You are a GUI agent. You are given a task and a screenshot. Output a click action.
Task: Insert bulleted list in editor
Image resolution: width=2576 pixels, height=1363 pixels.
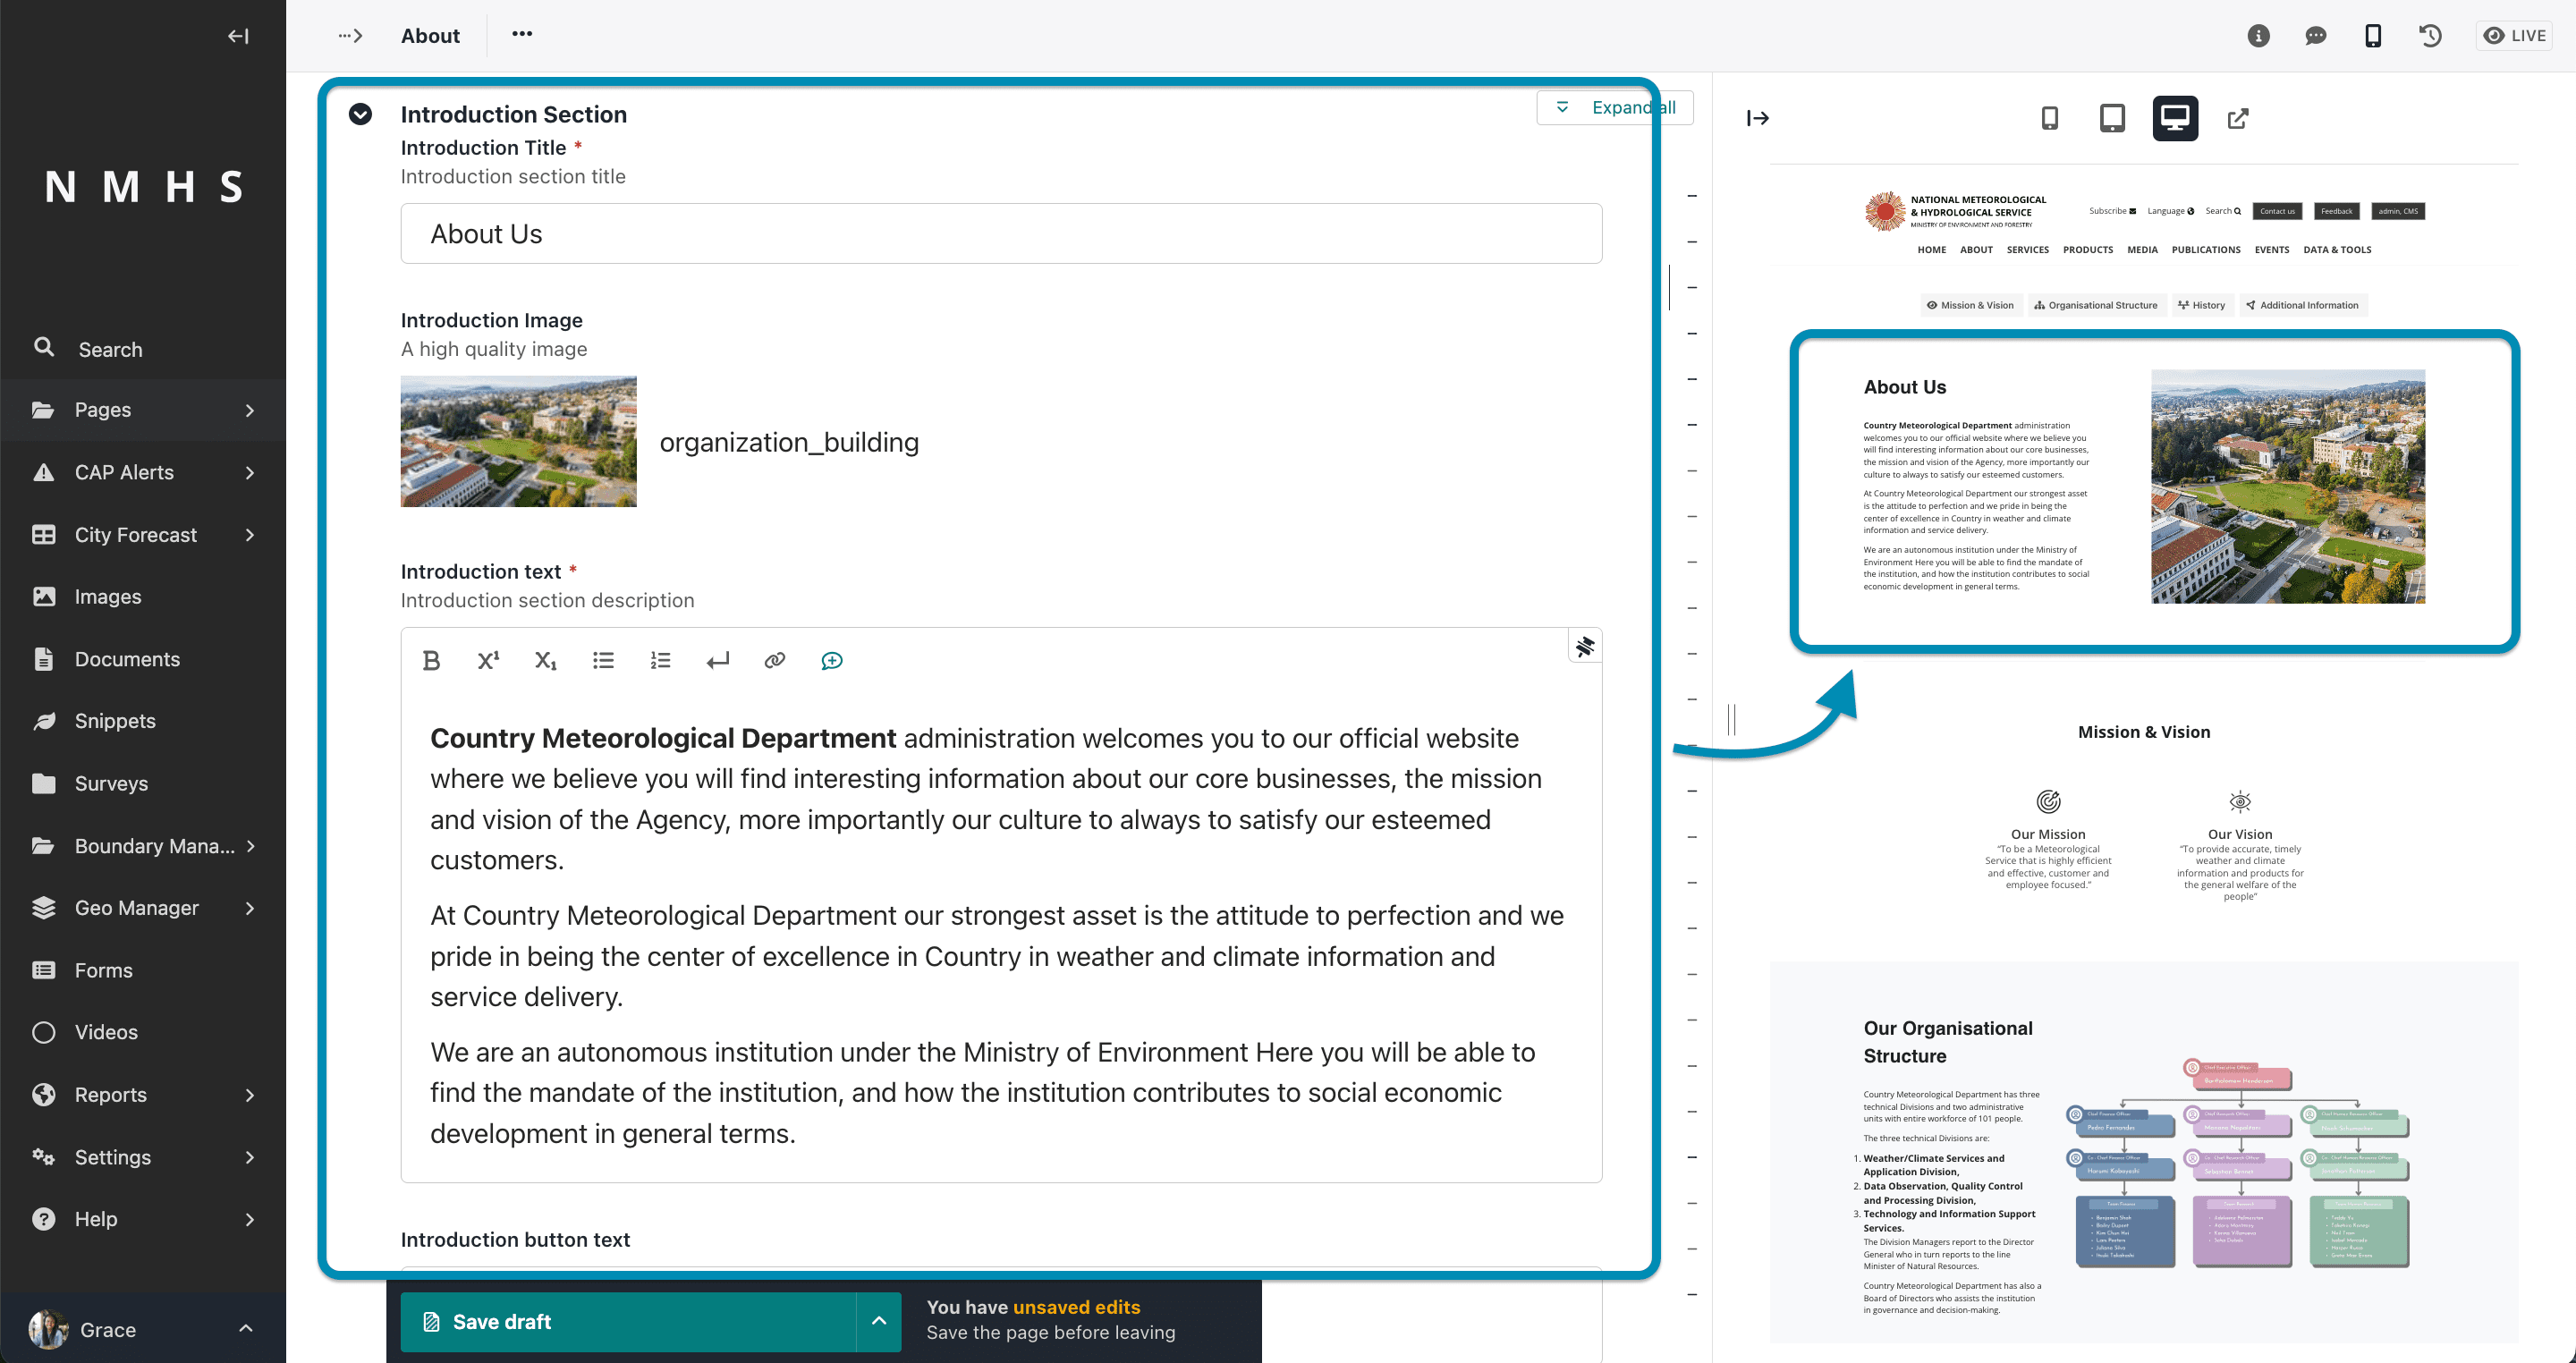[x=603, y=660]
